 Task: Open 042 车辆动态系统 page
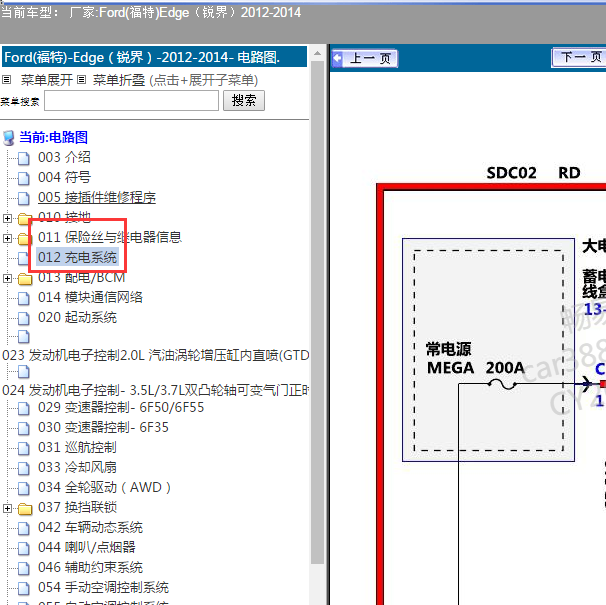pos(90,528)
